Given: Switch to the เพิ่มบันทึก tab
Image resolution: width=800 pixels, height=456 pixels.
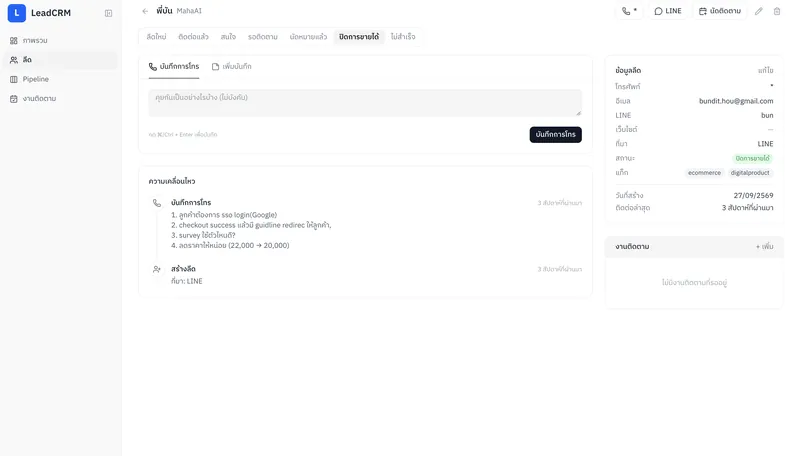Looking at the screenshot, I should click(232, 66).
